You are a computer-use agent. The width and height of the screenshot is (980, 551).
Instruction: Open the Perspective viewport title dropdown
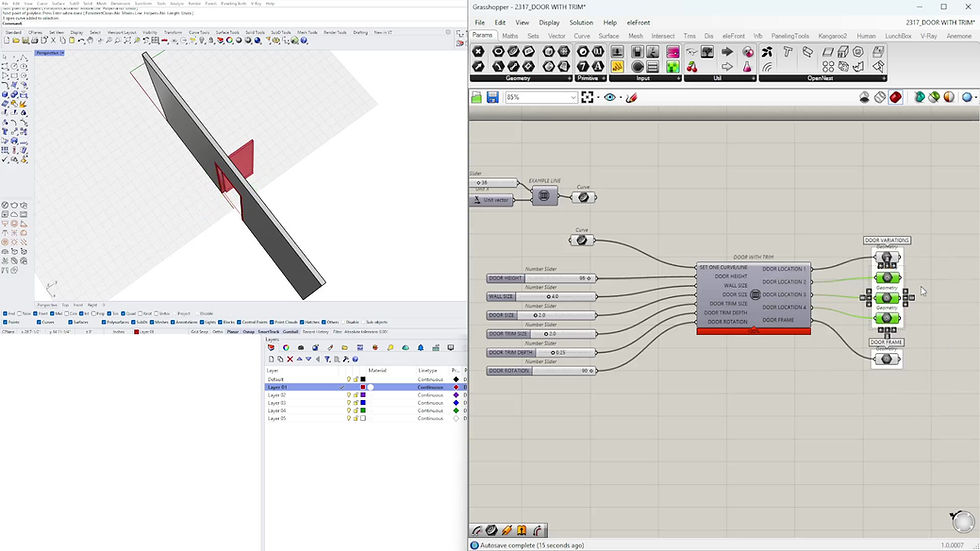[62, 53]
